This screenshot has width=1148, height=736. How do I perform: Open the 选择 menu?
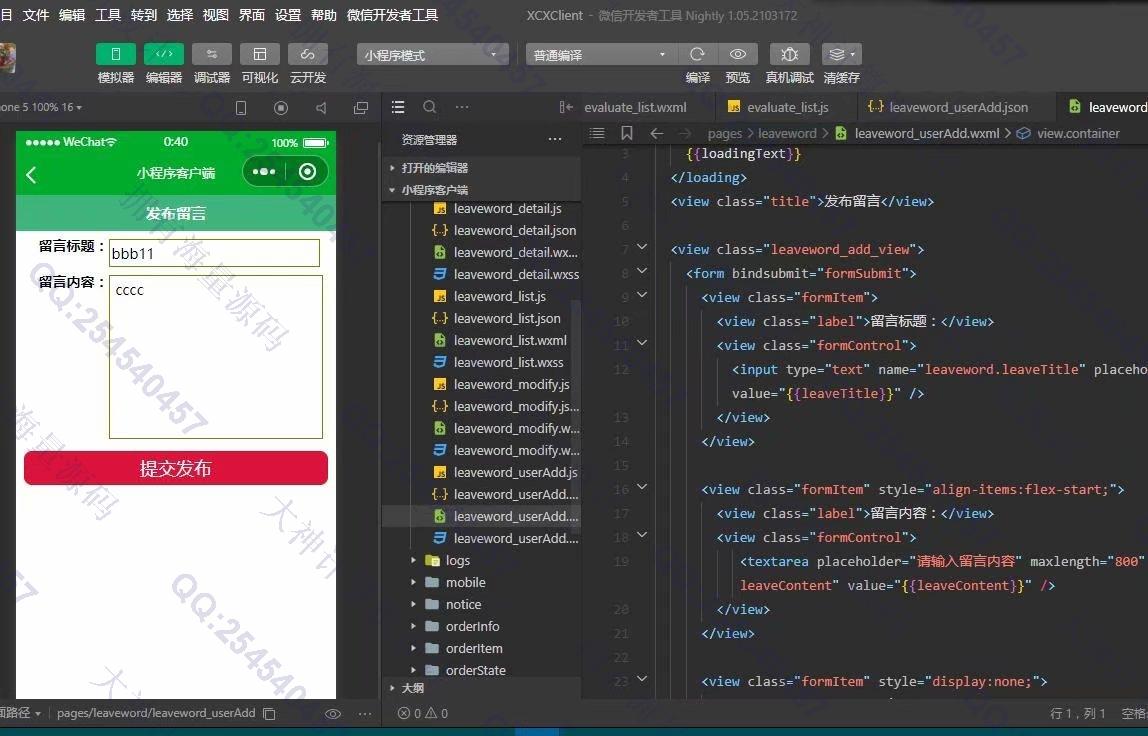coord(179,15)
